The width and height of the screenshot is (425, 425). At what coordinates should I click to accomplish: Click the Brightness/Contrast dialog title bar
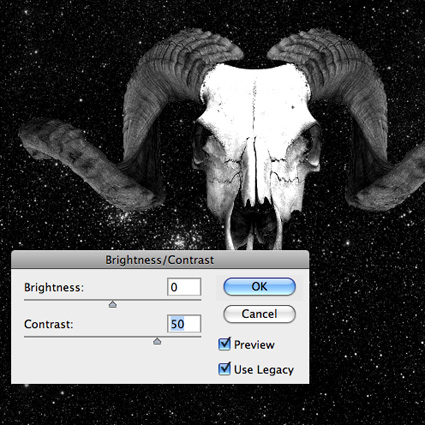(x=160, y=260)
